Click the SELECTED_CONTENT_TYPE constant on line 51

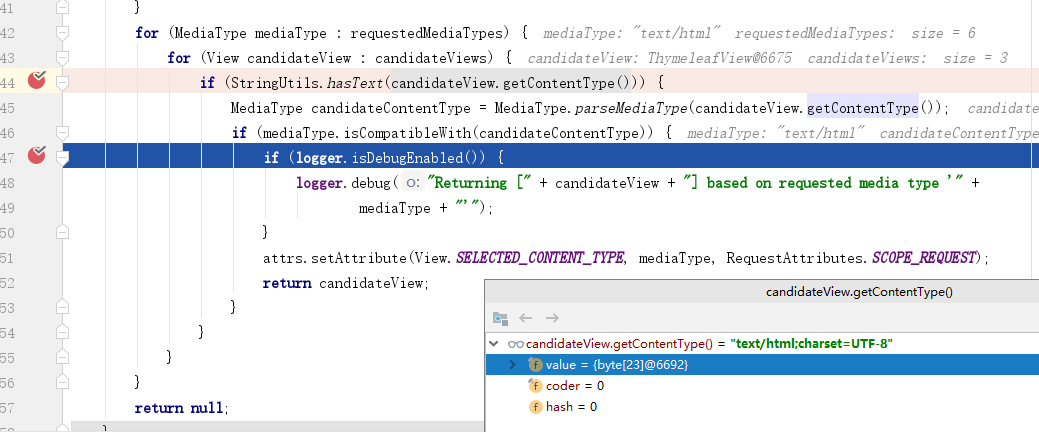[540, 258]
